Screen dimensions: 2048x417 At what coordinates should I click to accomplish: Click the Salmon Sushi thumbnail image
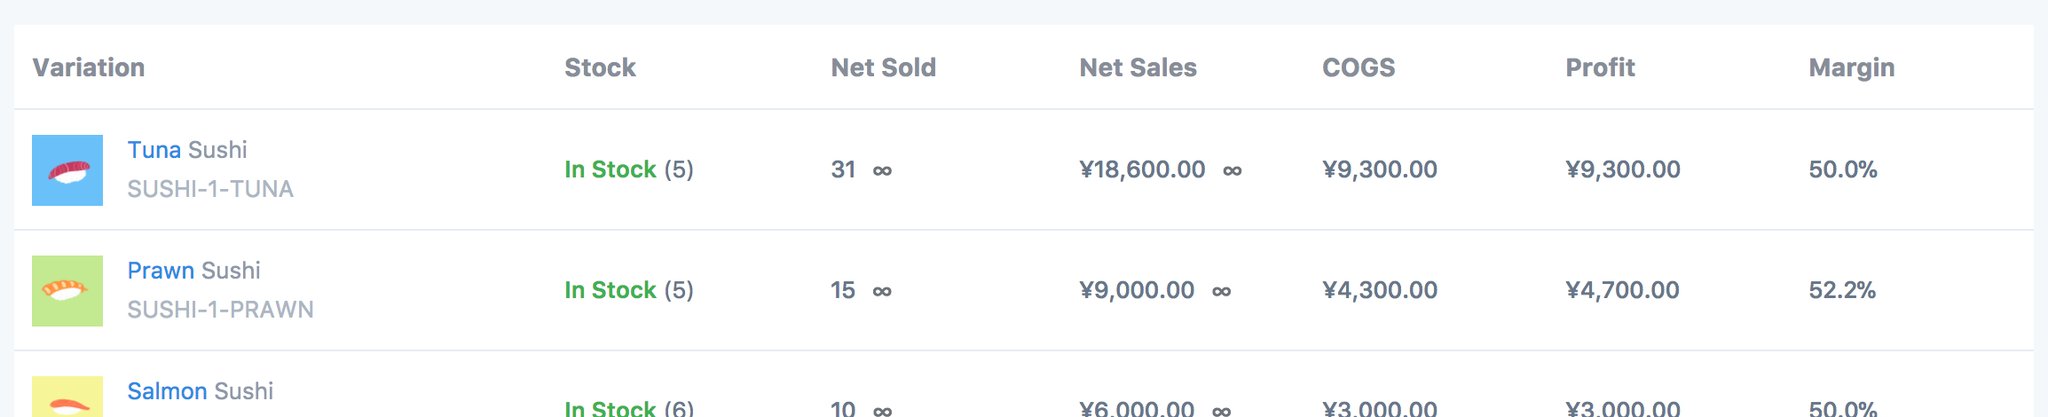[x=67, y=396]
